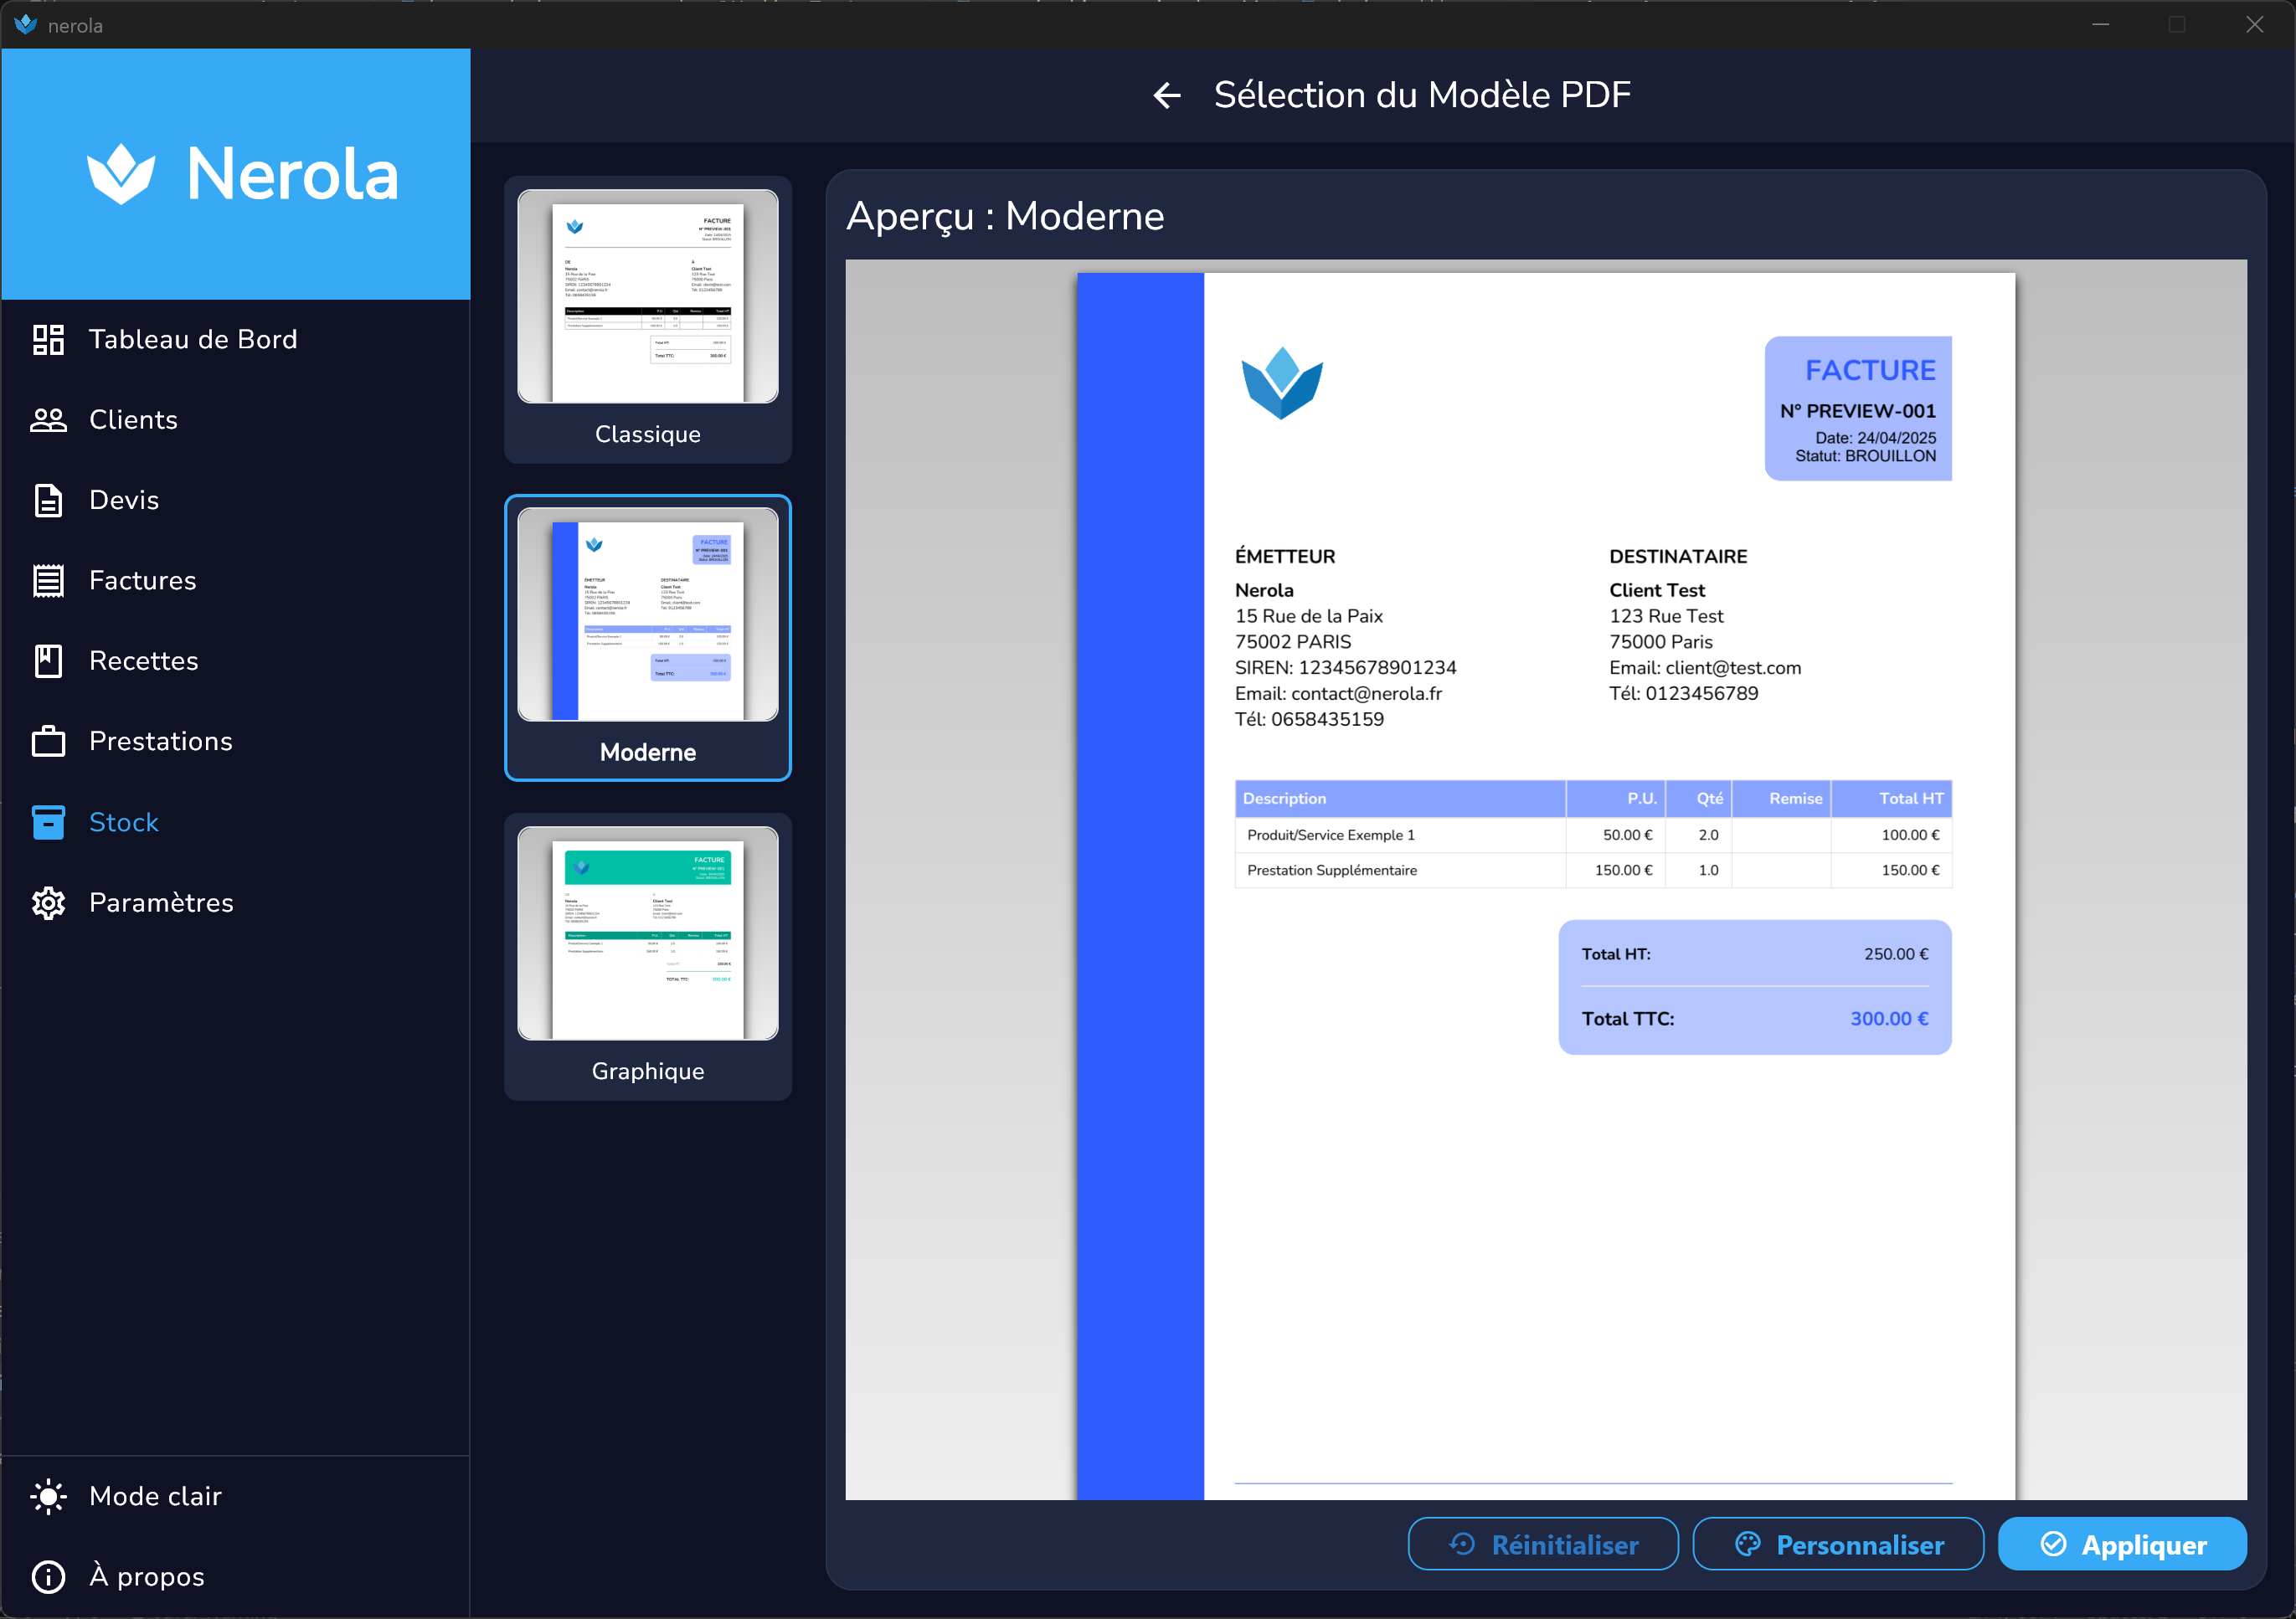Image resolution: width=2296 pixels, height=1619 pixels.
Task: Click the Nerola logo in the sidebar header
Action: click(x=242, y=174)
